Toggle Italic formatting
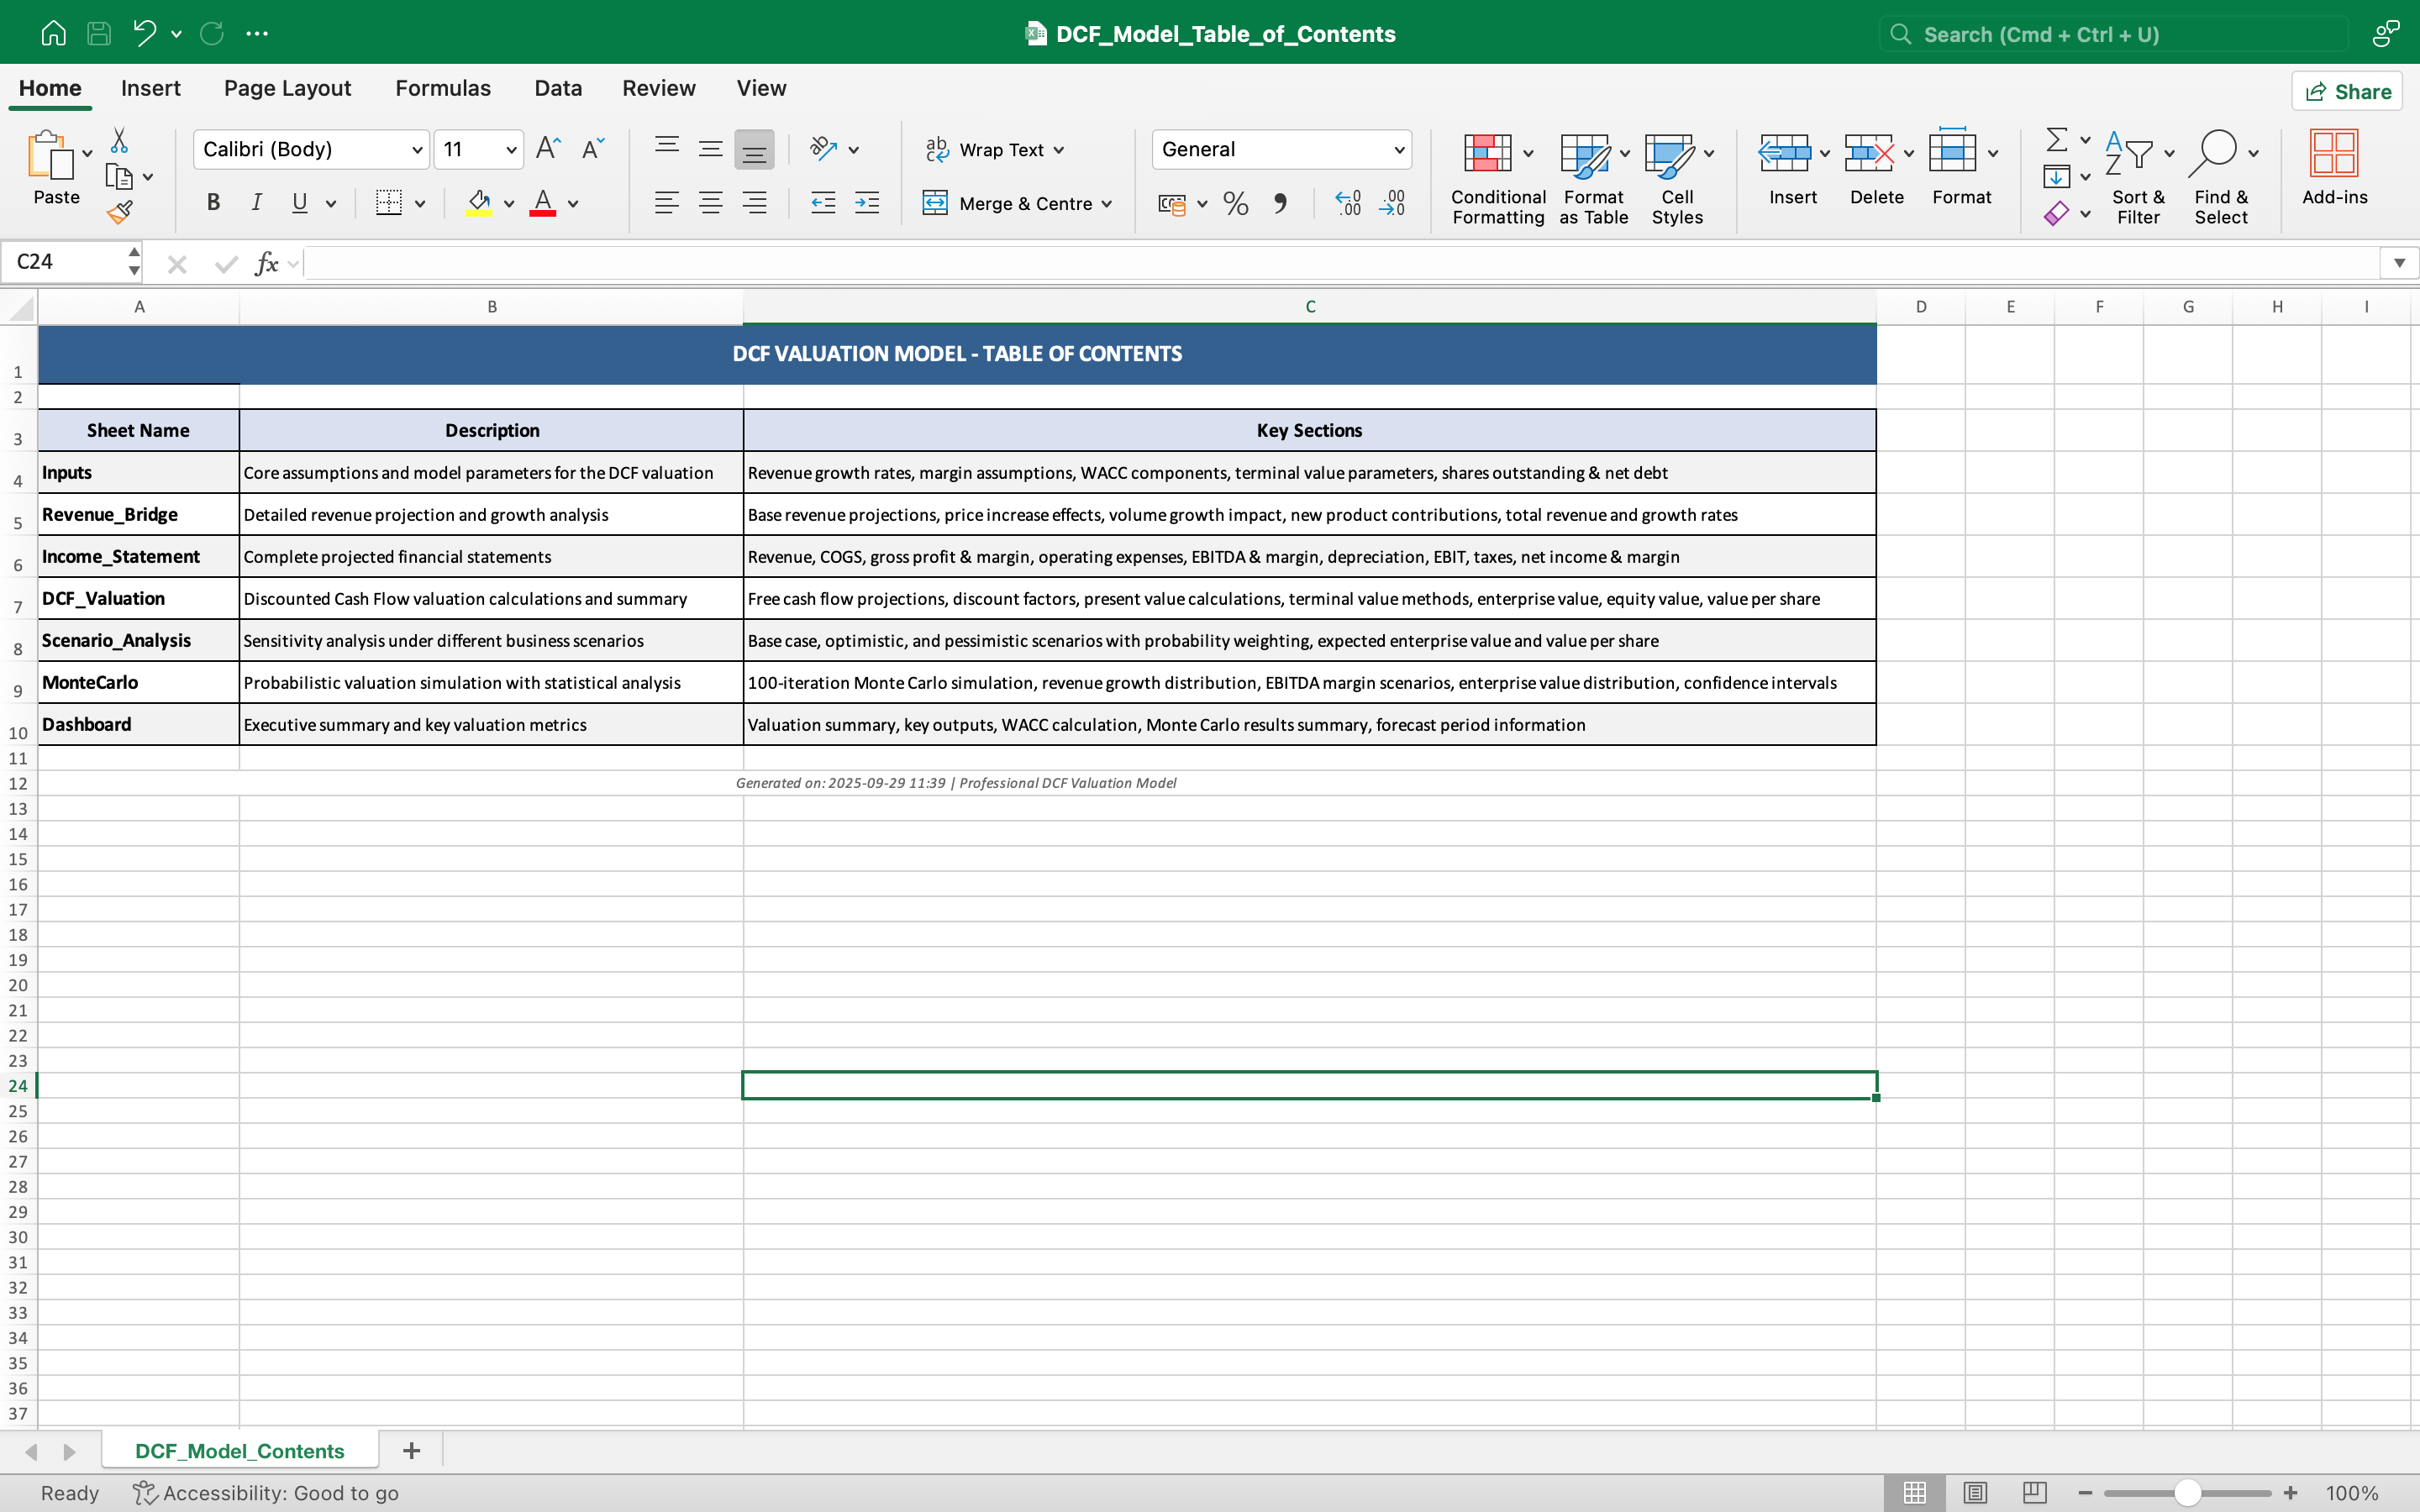The width and height of the screenshot is (2420, 1512). pyautogui.click(x=256, y=203)
